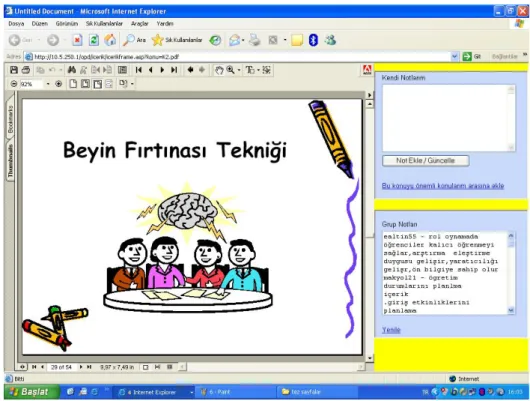Image resolution: width=530 pixels, height=401 pixels.
Task: Open the Düzen menu
Action: (x=40, y=24)
